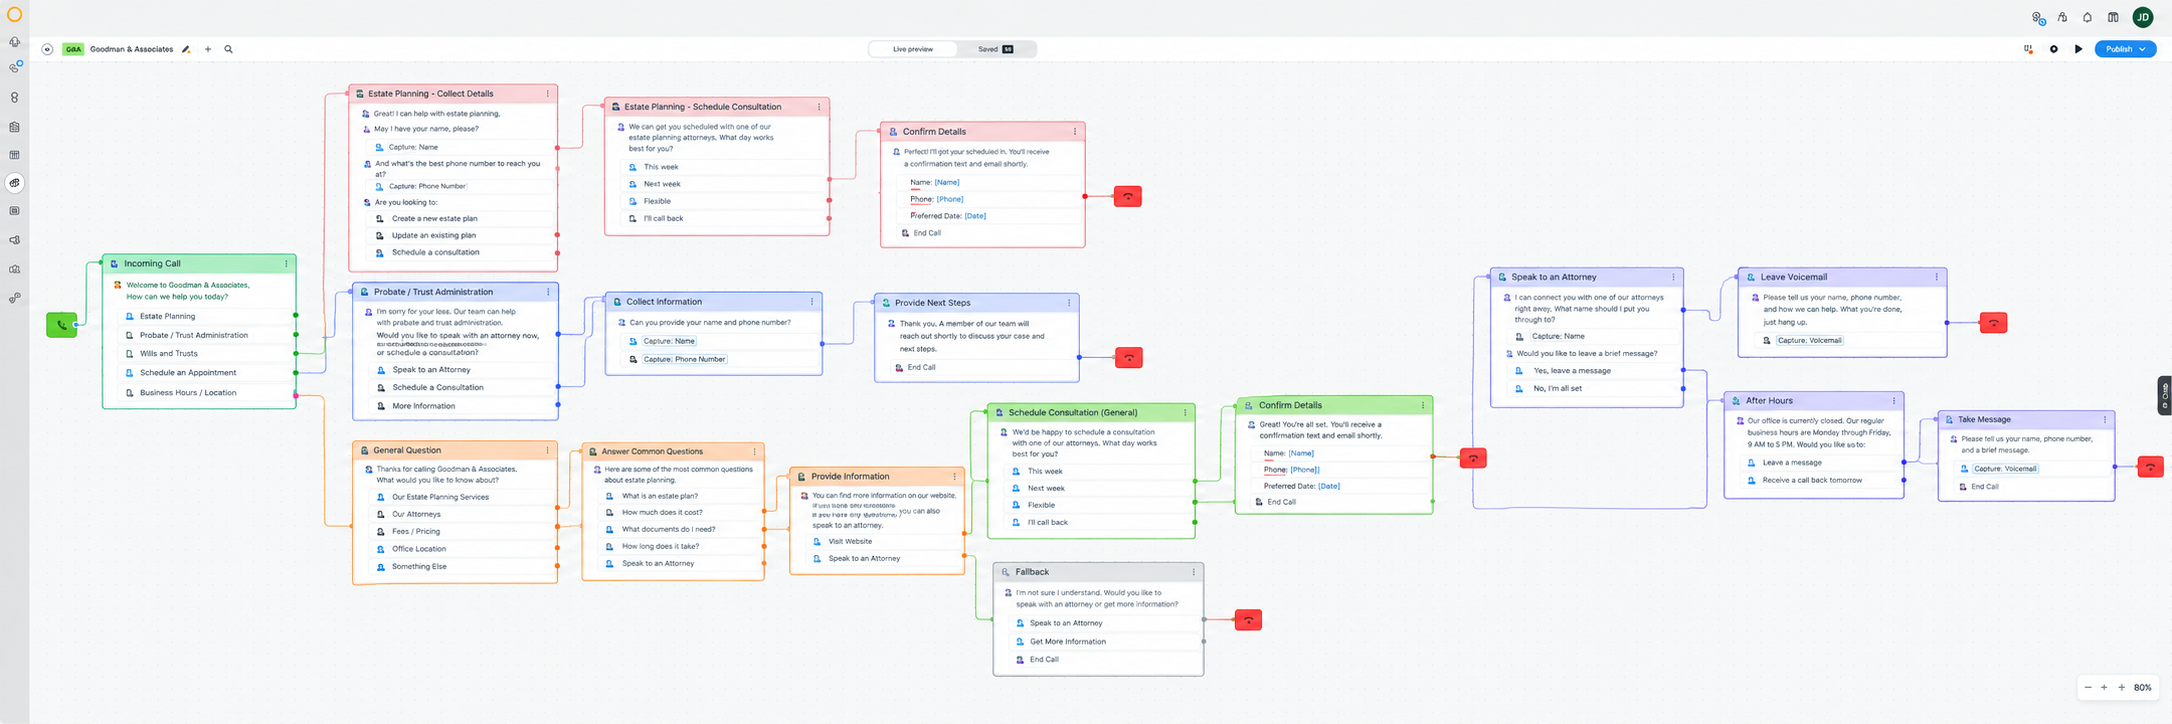Open the Publish dropdown button
2172x724 pixels.
(x=2125, y=49)
